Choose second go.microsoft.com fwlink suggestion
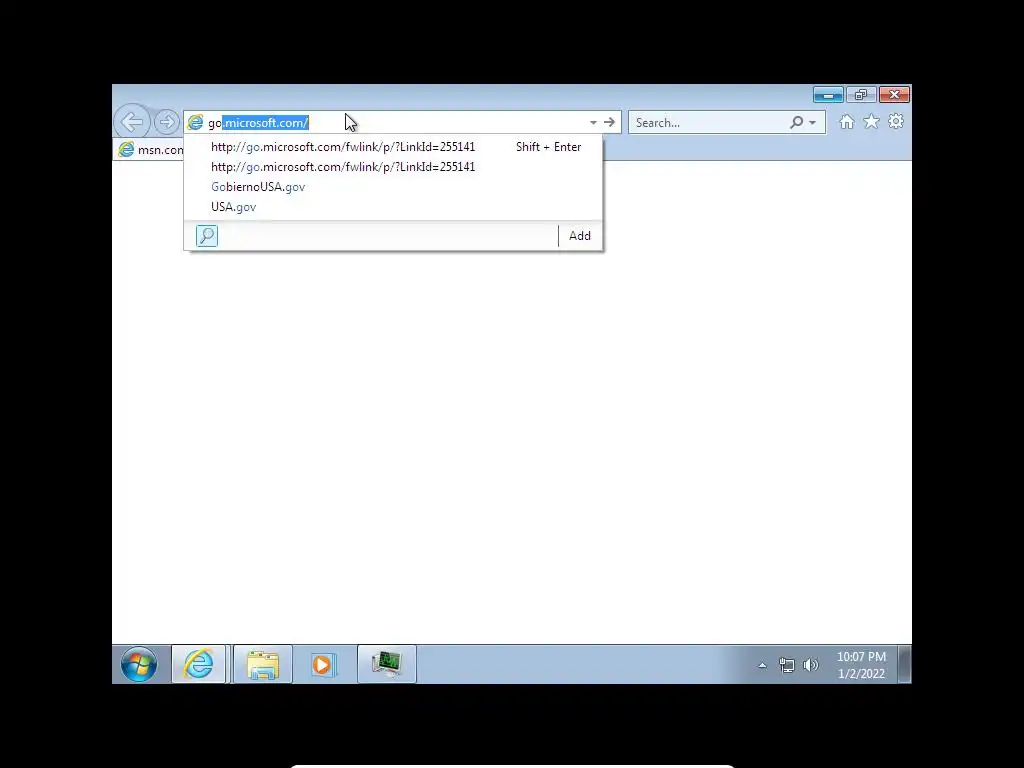1024x768 pixels. (393, 167)
